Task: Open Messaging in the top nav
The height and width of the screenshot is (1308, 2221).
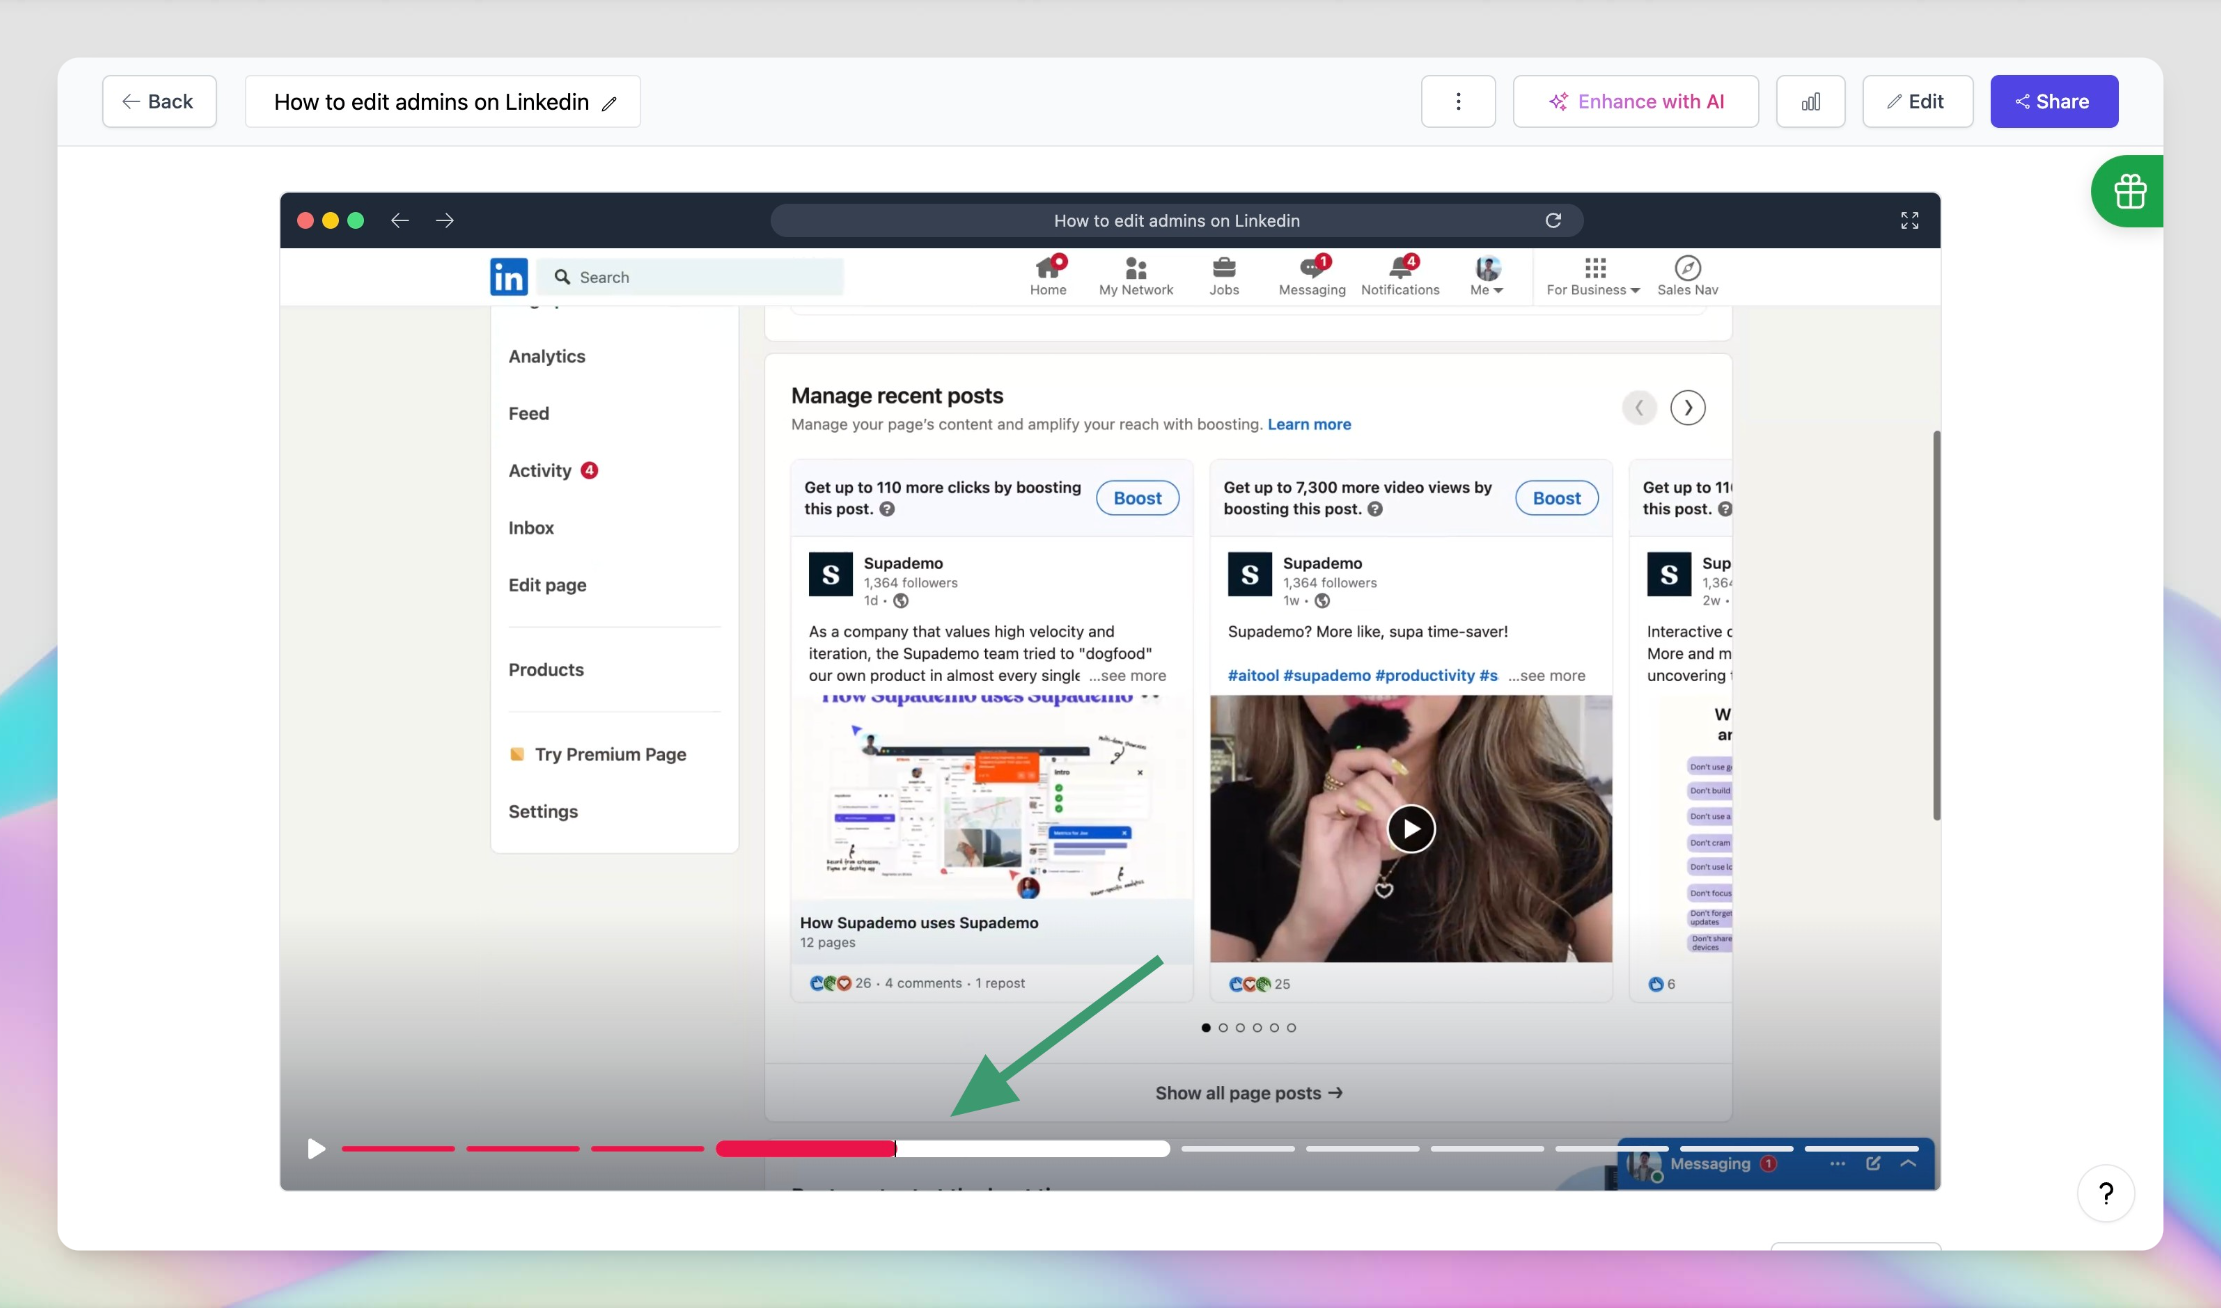Action: tap(1312, 276)
